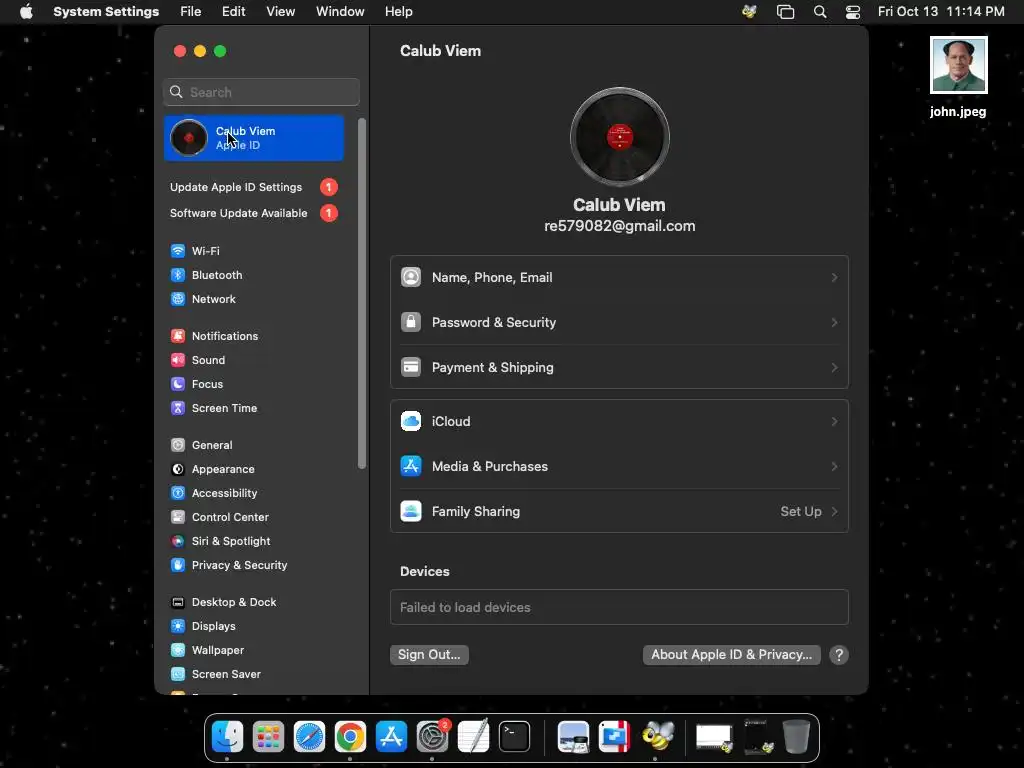Open Spotlight search in menu bar
This screenshot has width=1024, height=768.
[x=820, y=12]
